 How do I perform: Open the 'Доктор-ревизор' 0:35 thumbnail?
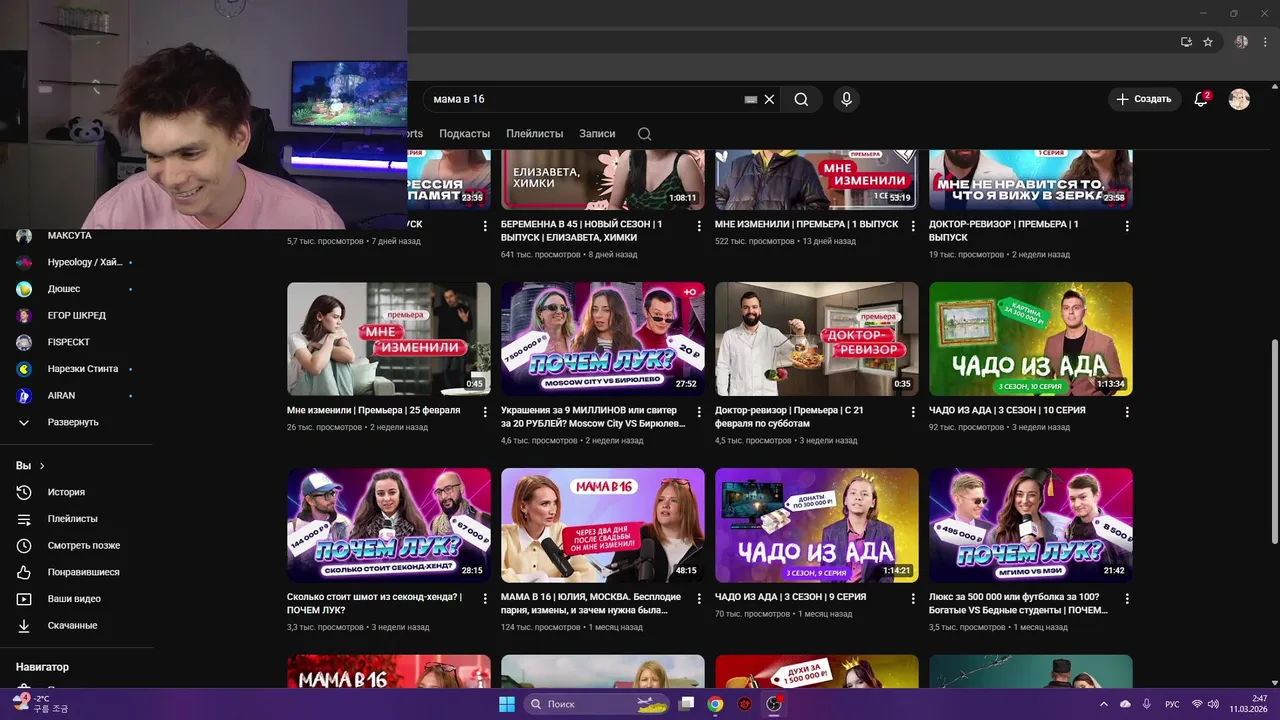tap(817, 339)
